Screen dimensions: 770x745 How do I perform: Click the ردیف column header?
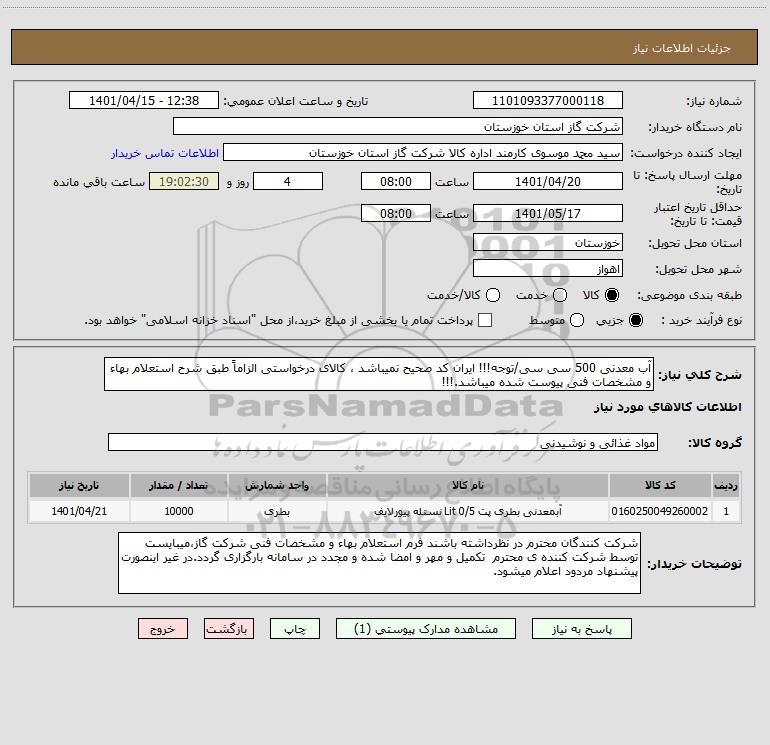(726, 486)
